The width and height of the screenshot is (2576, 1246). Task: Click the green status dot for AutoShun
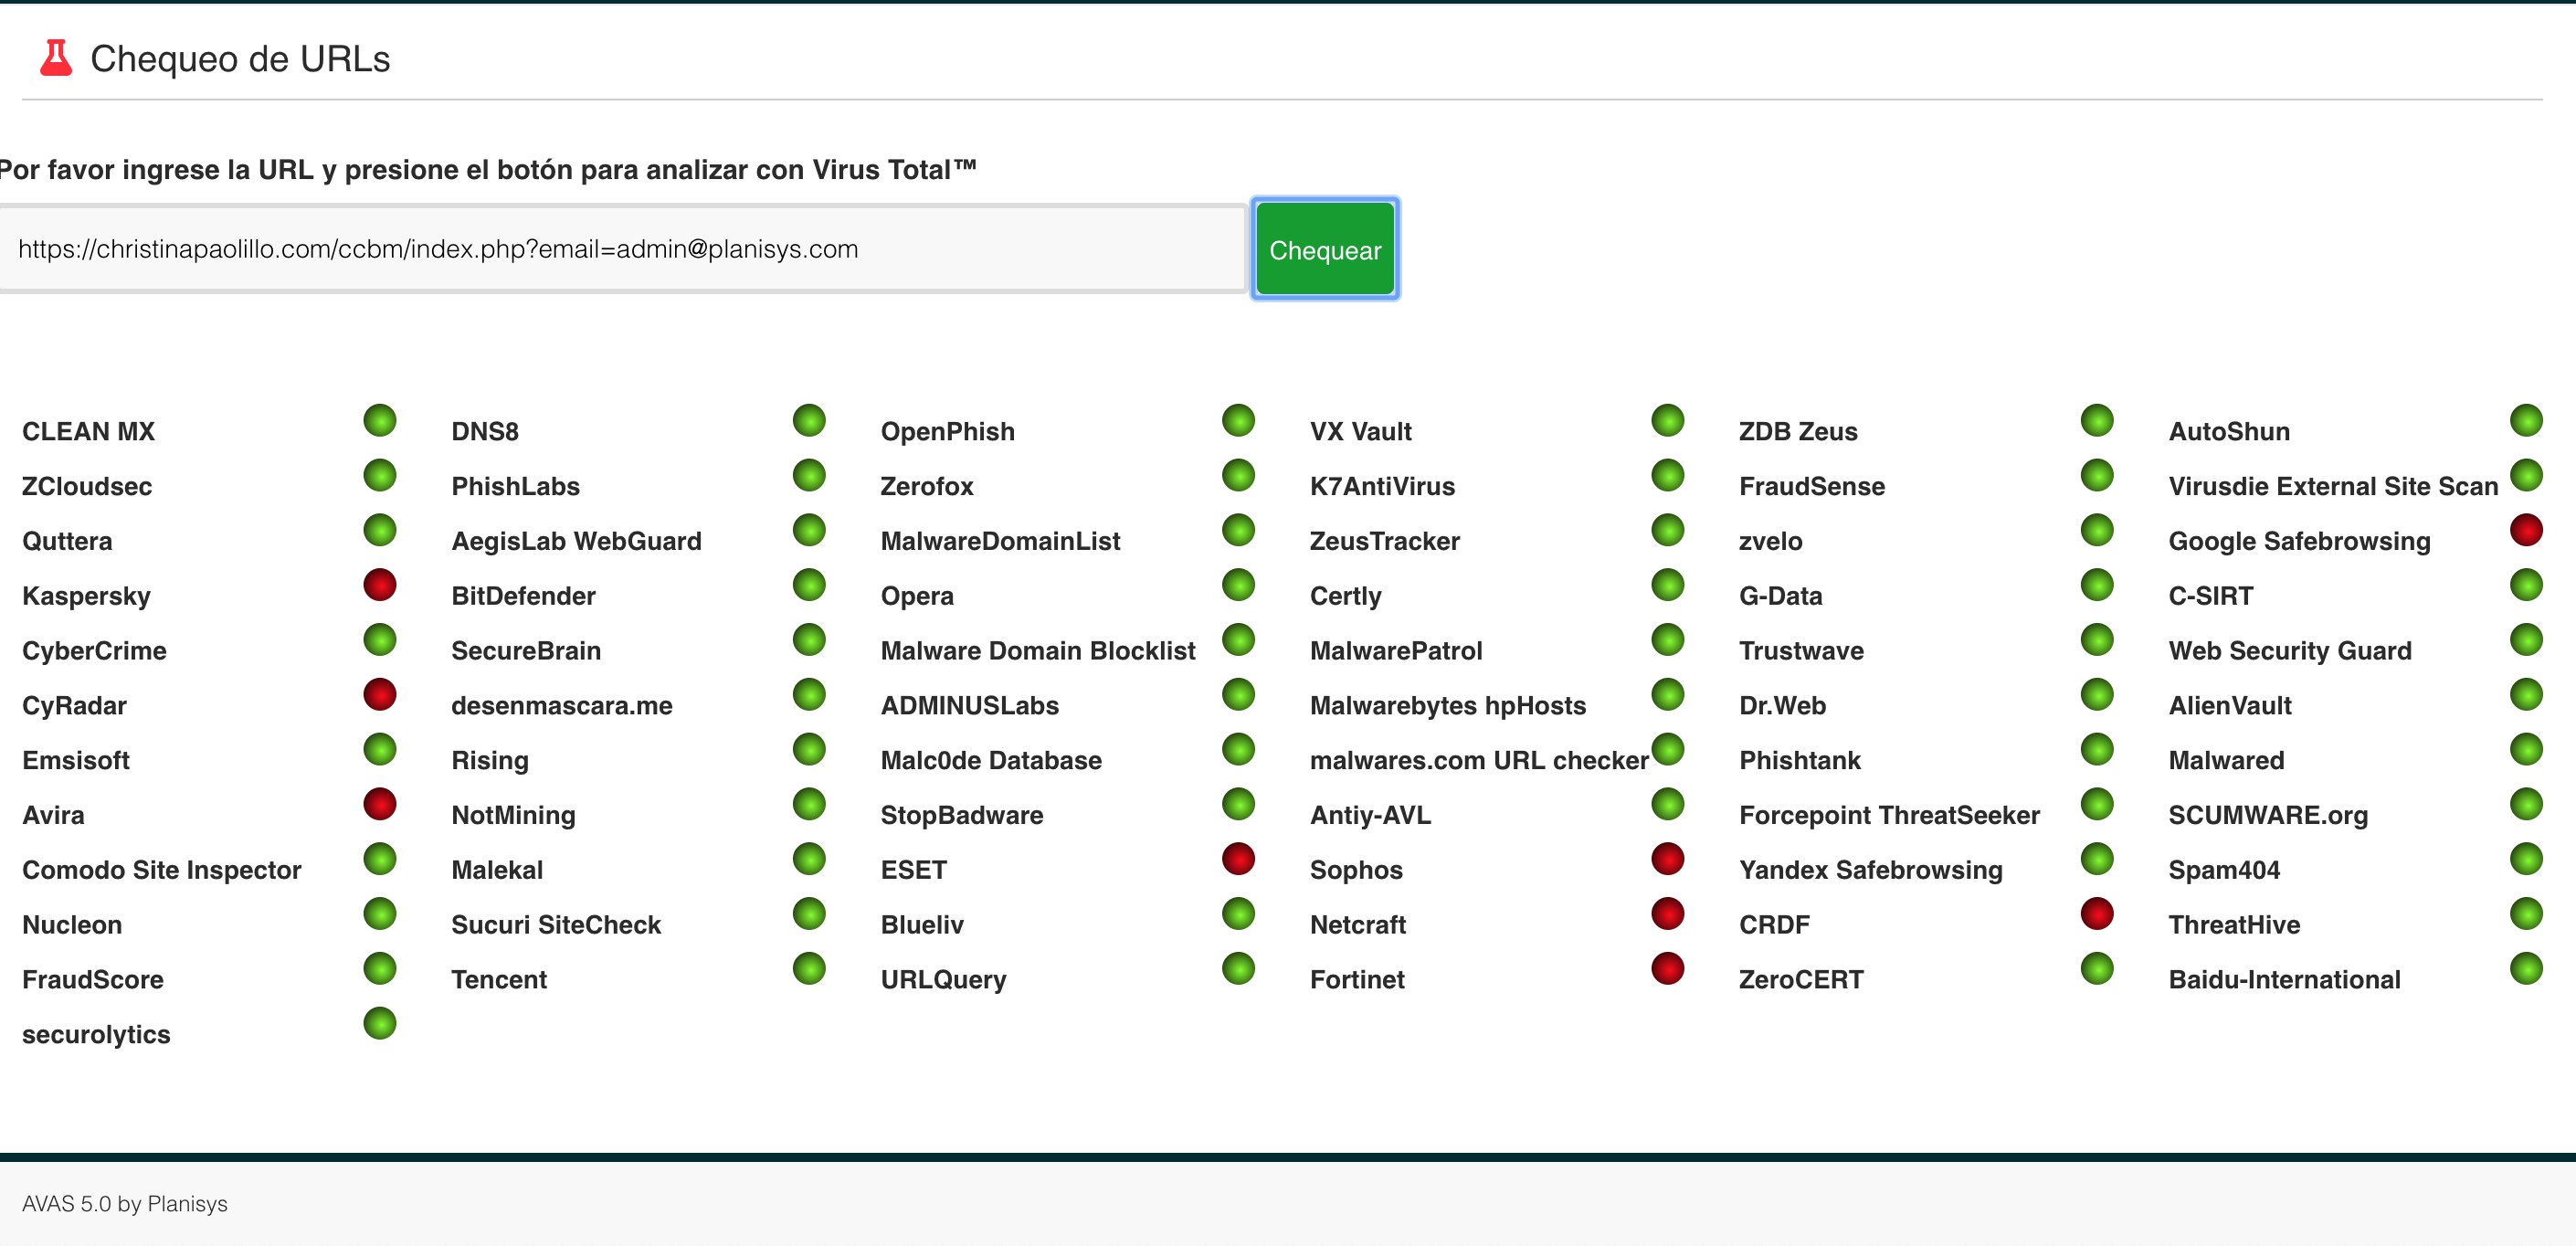(x=2526, y=420)
